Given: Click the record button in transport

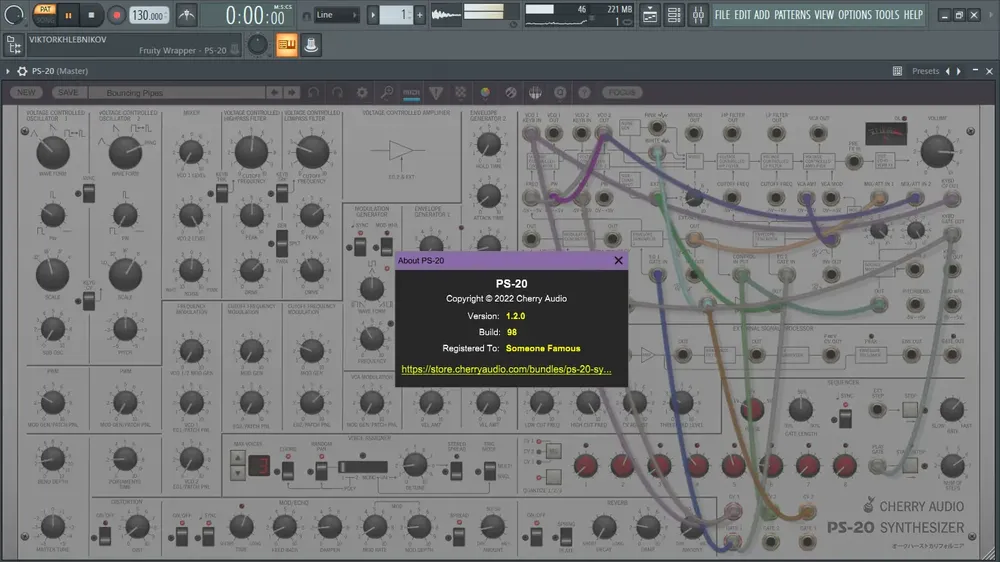Looking at the screenshot, I should pos(116,15).
